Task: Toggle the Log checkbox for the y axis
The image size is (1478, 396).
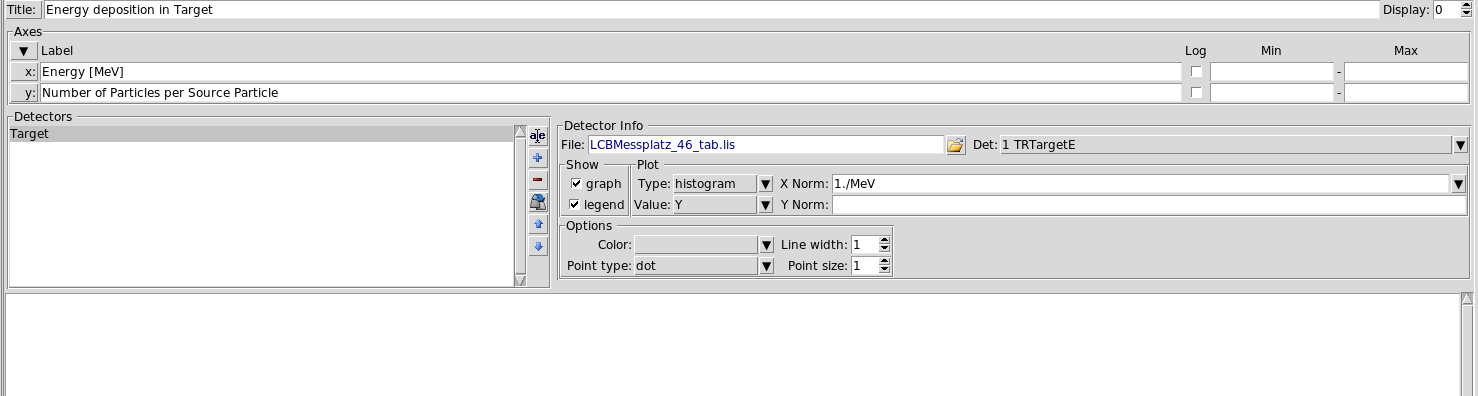Action: tap(1196, 93)
